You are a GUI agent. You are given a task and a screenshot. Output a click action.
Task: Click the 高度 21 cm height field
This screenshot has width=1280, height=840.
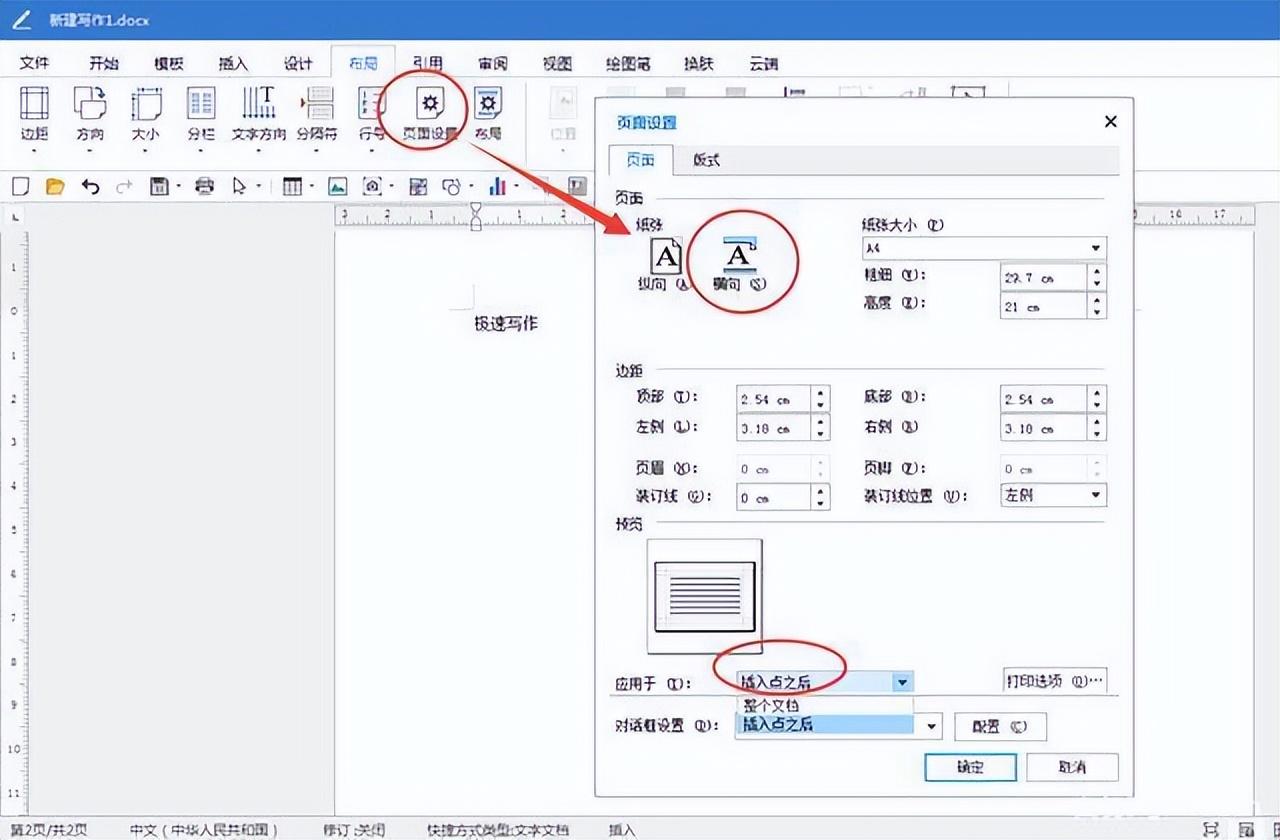point(1044,306)
